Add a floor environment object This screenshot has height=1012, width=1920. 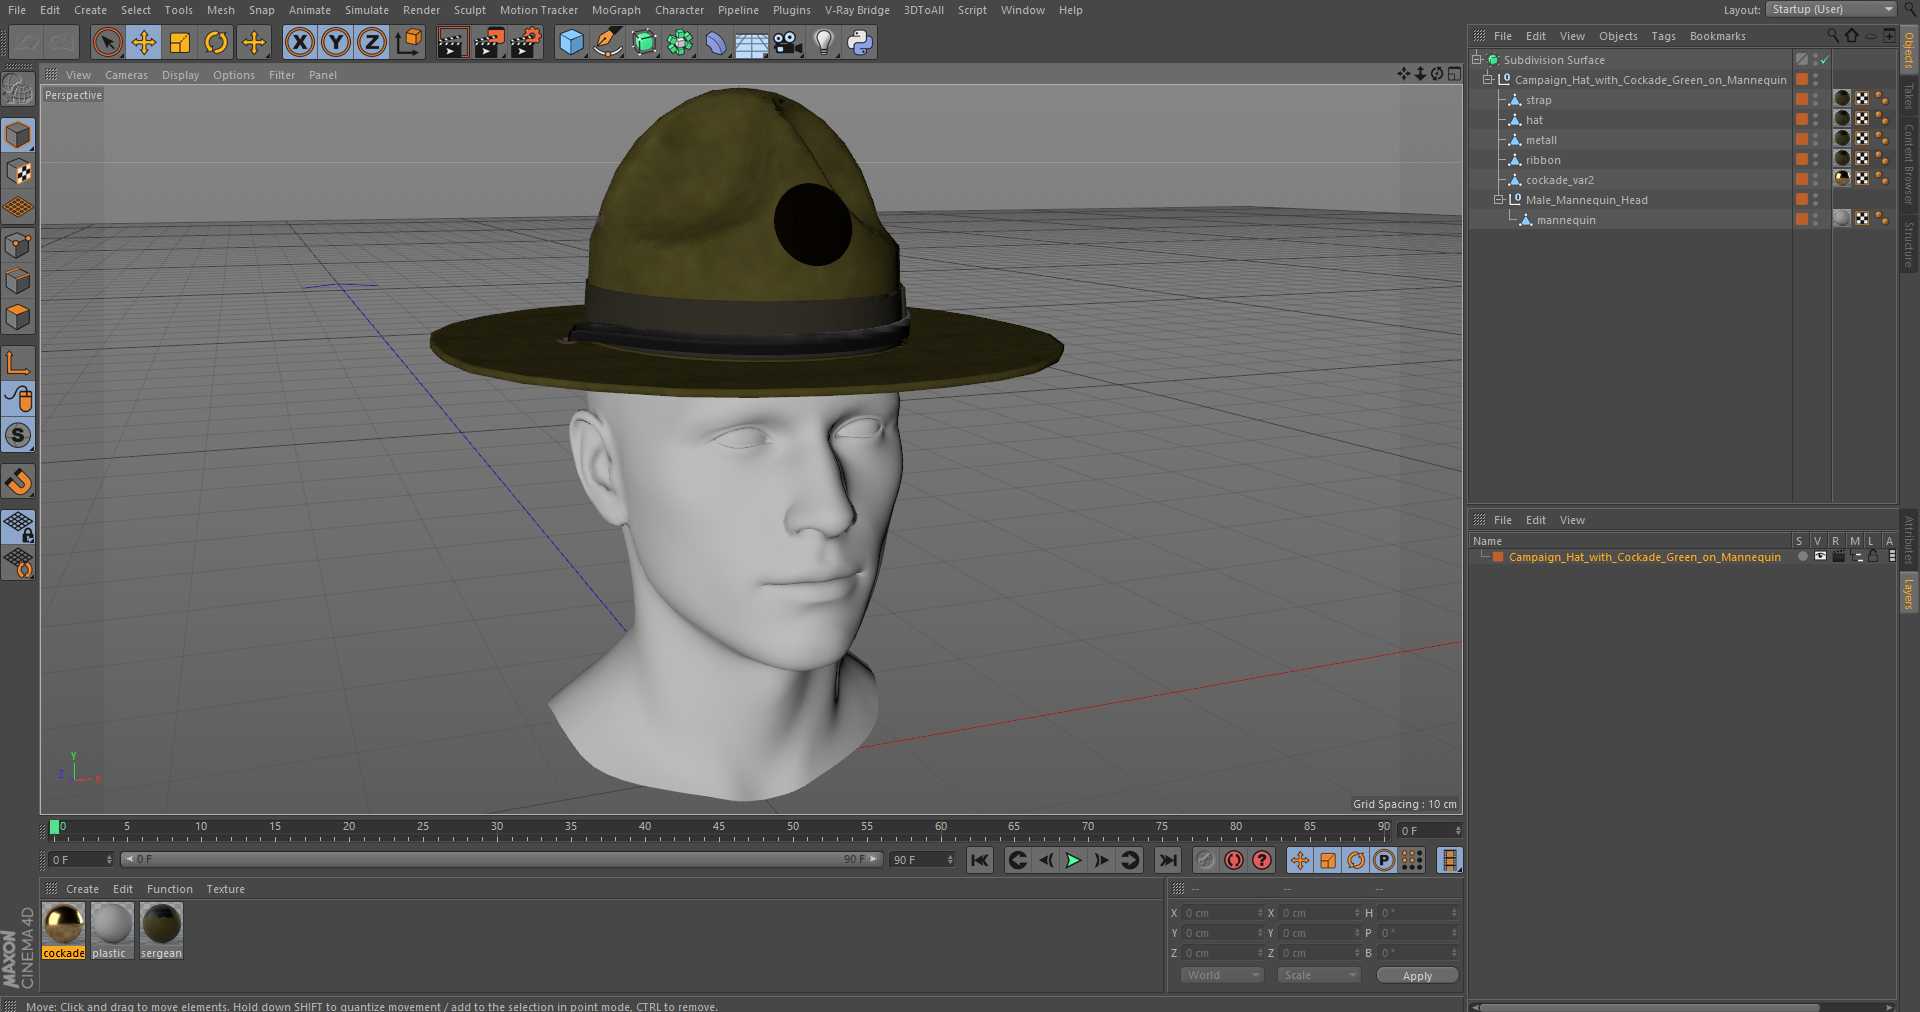[751, 42]
